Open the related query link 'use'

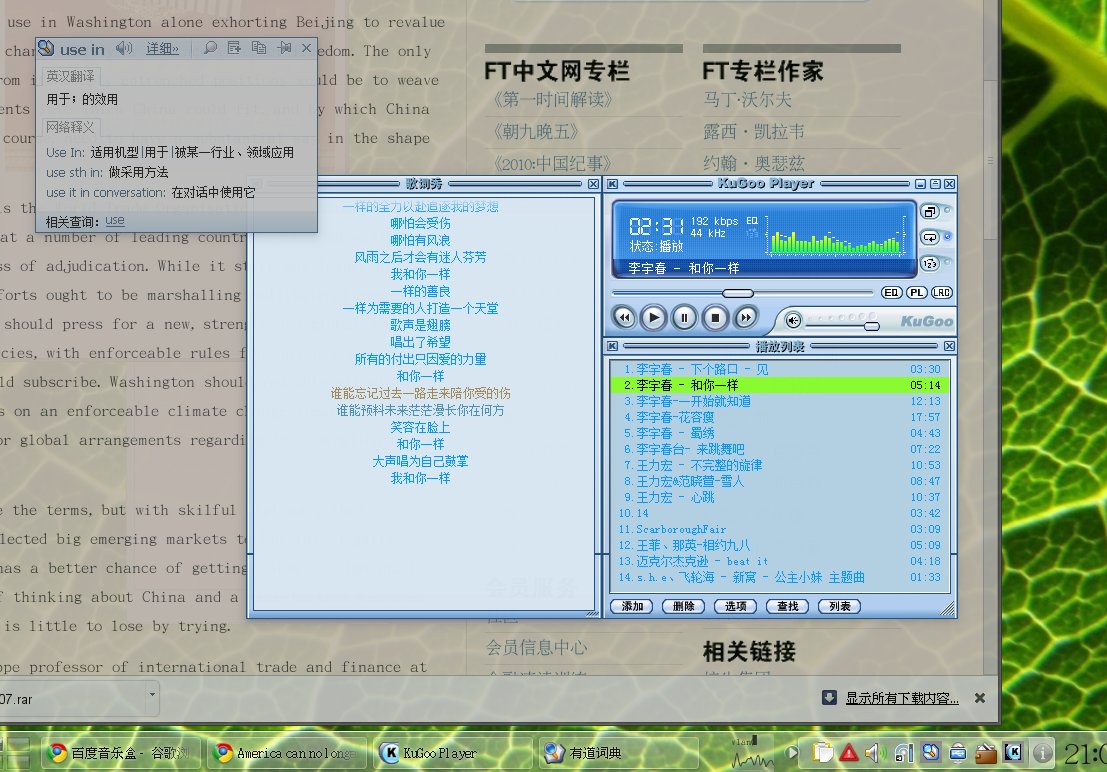114,221
